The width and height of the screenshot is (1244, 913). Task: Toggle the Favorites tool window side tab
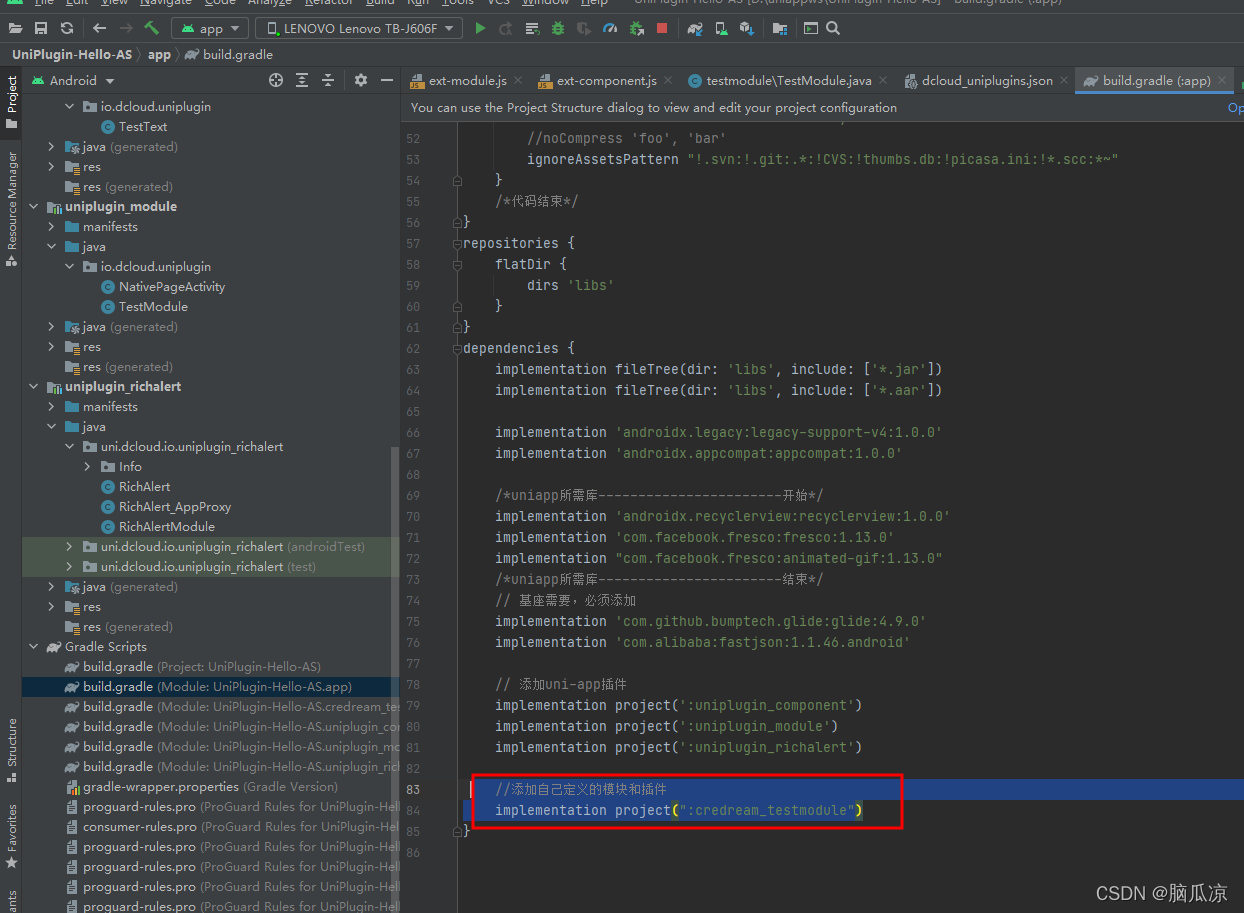pos(11,835)
